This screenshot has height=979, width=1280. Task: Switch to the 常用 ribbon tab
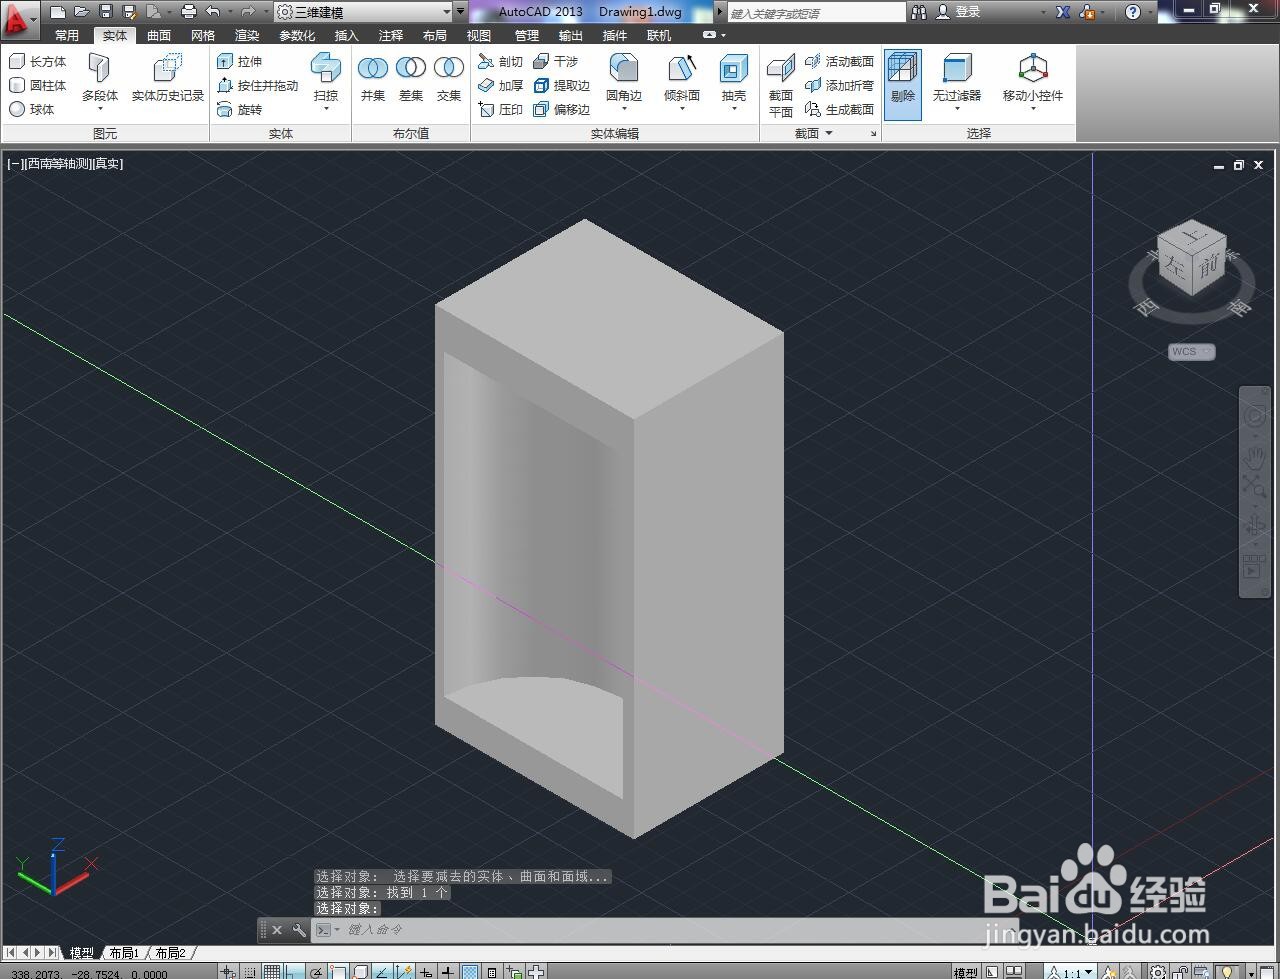67,35
